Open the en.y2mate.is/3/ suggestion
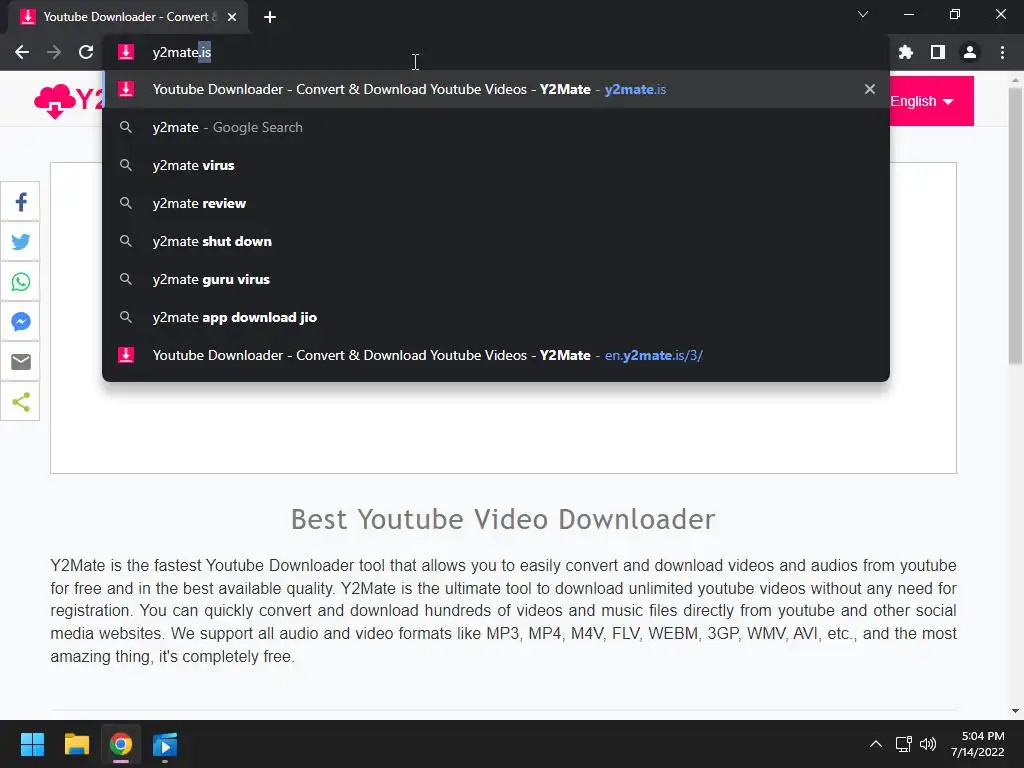This screenshot has height=768, width=1024. click(x=496, y=355)
